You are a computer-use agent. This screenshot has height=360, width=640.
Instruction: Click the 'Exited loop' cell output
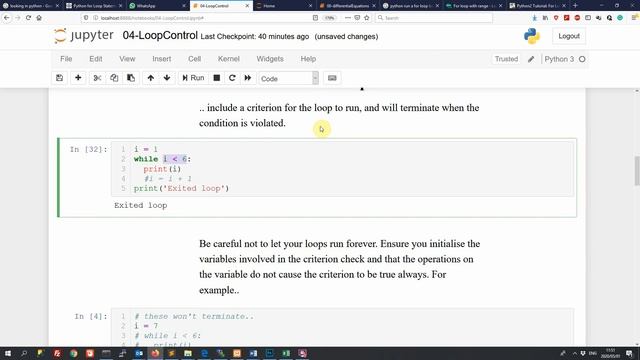click(140, 205)
